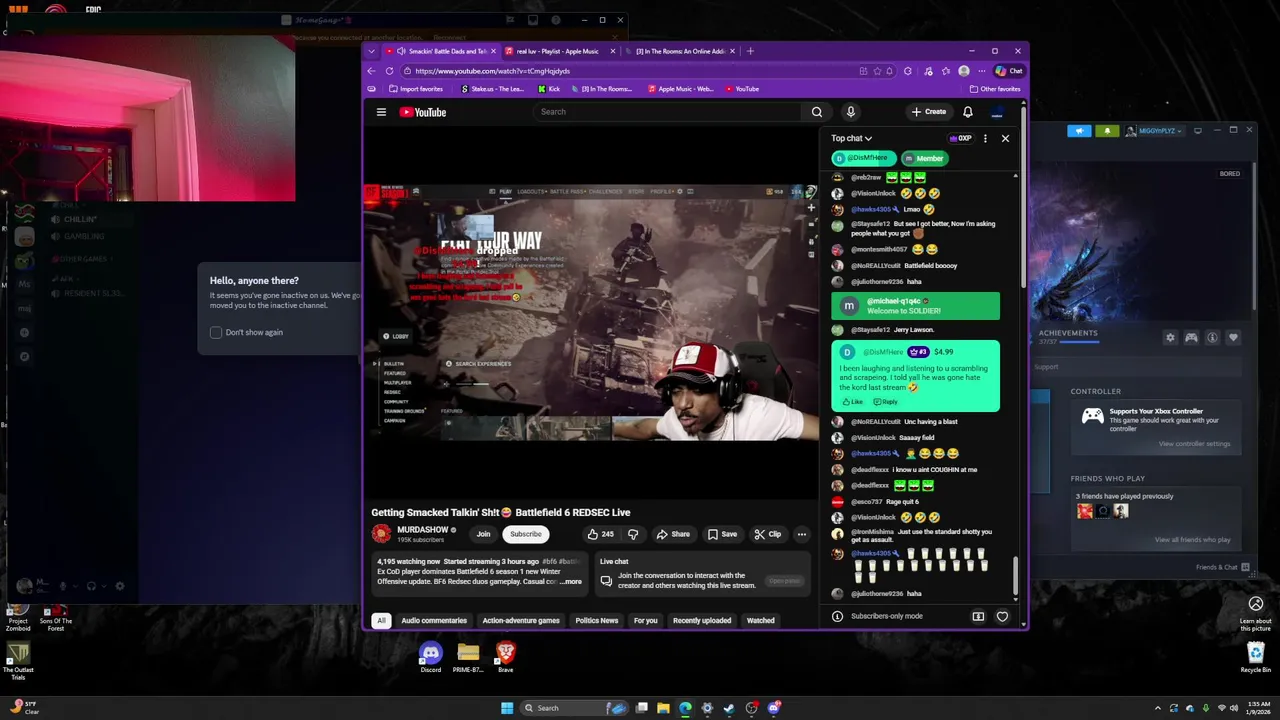Viewport: 1280px width, 720px height.
Task: Send a heart reaction in chat
Action: pyautogui.click(x=1002, y=616)
